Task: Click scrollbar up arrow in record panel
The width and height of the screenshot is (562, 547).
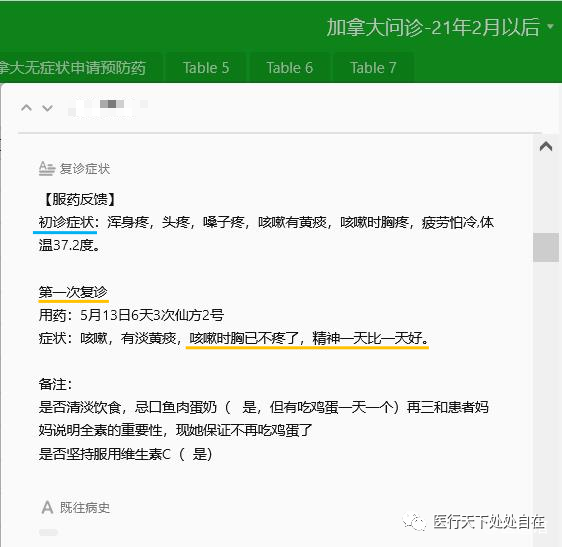Action: point(546,146)
